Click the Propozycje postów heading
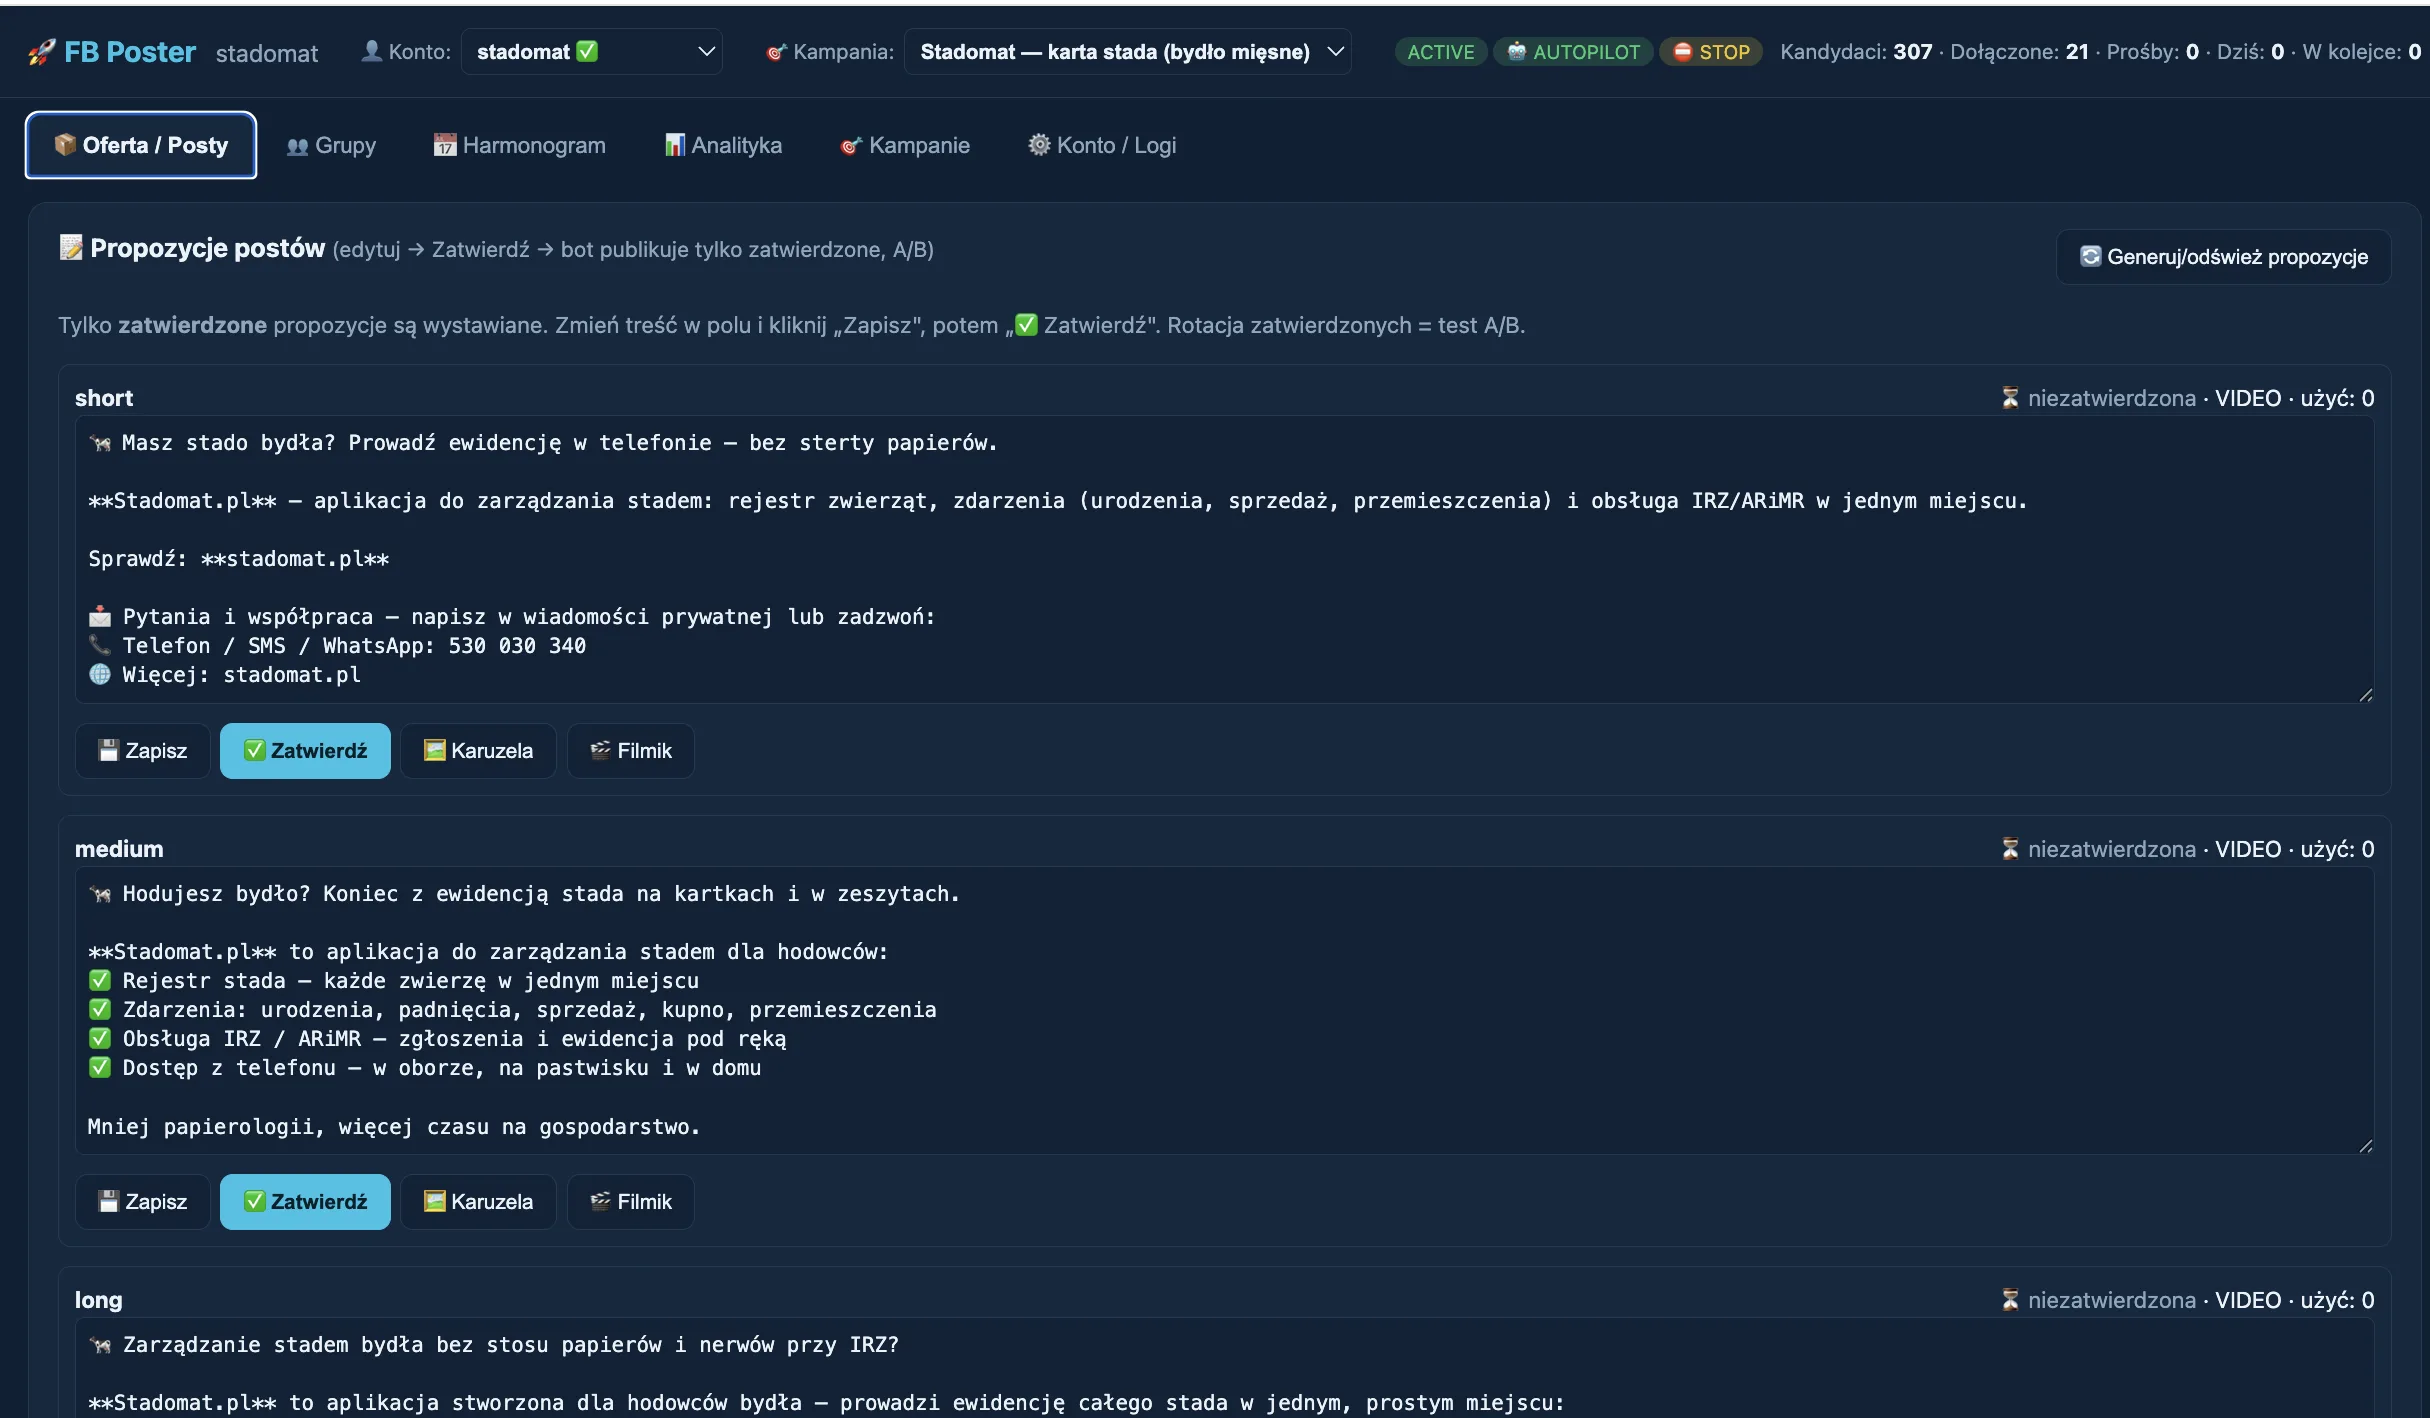 (207, 249)
